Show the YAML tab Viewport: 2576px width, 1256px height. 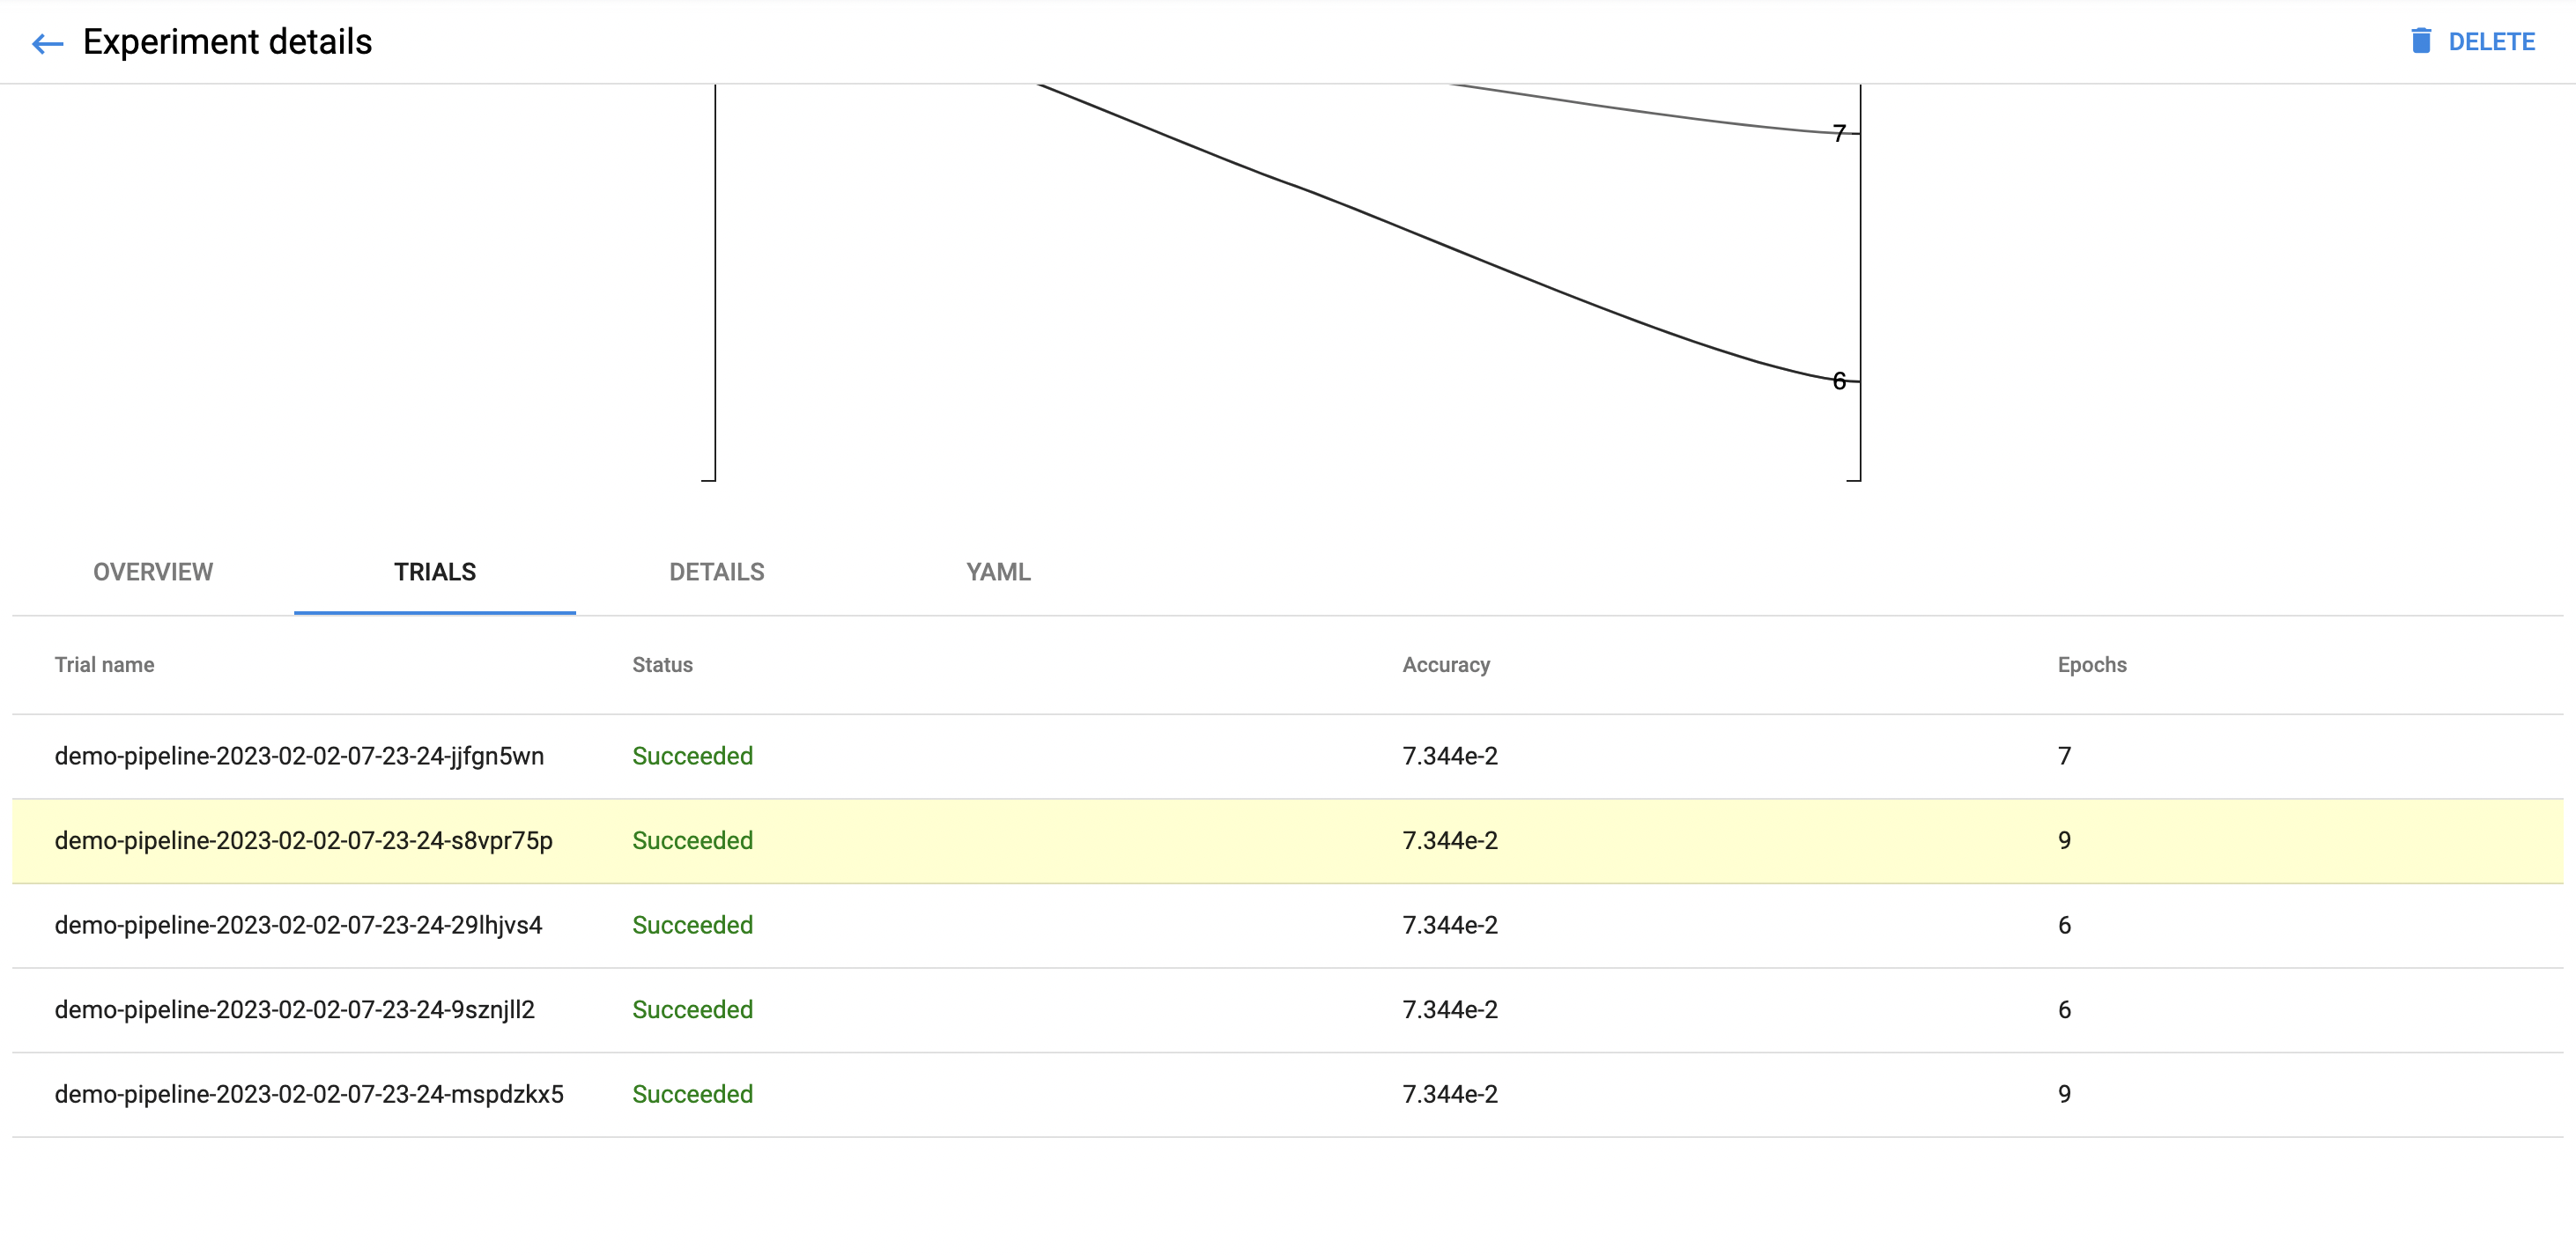[x=998, y=572]
